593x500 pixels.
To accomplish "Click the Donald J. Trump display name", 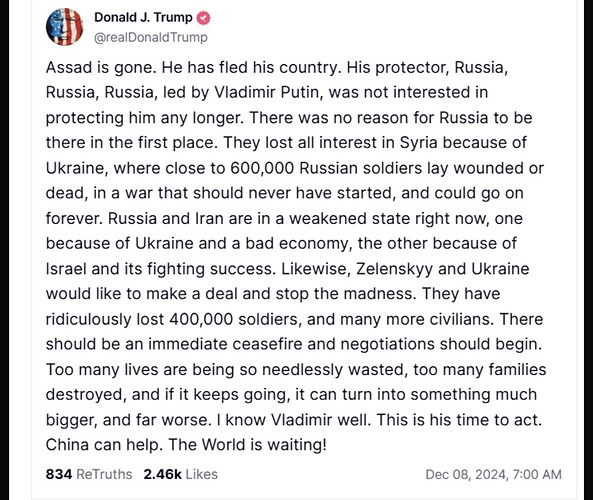I will pos(143,17).
